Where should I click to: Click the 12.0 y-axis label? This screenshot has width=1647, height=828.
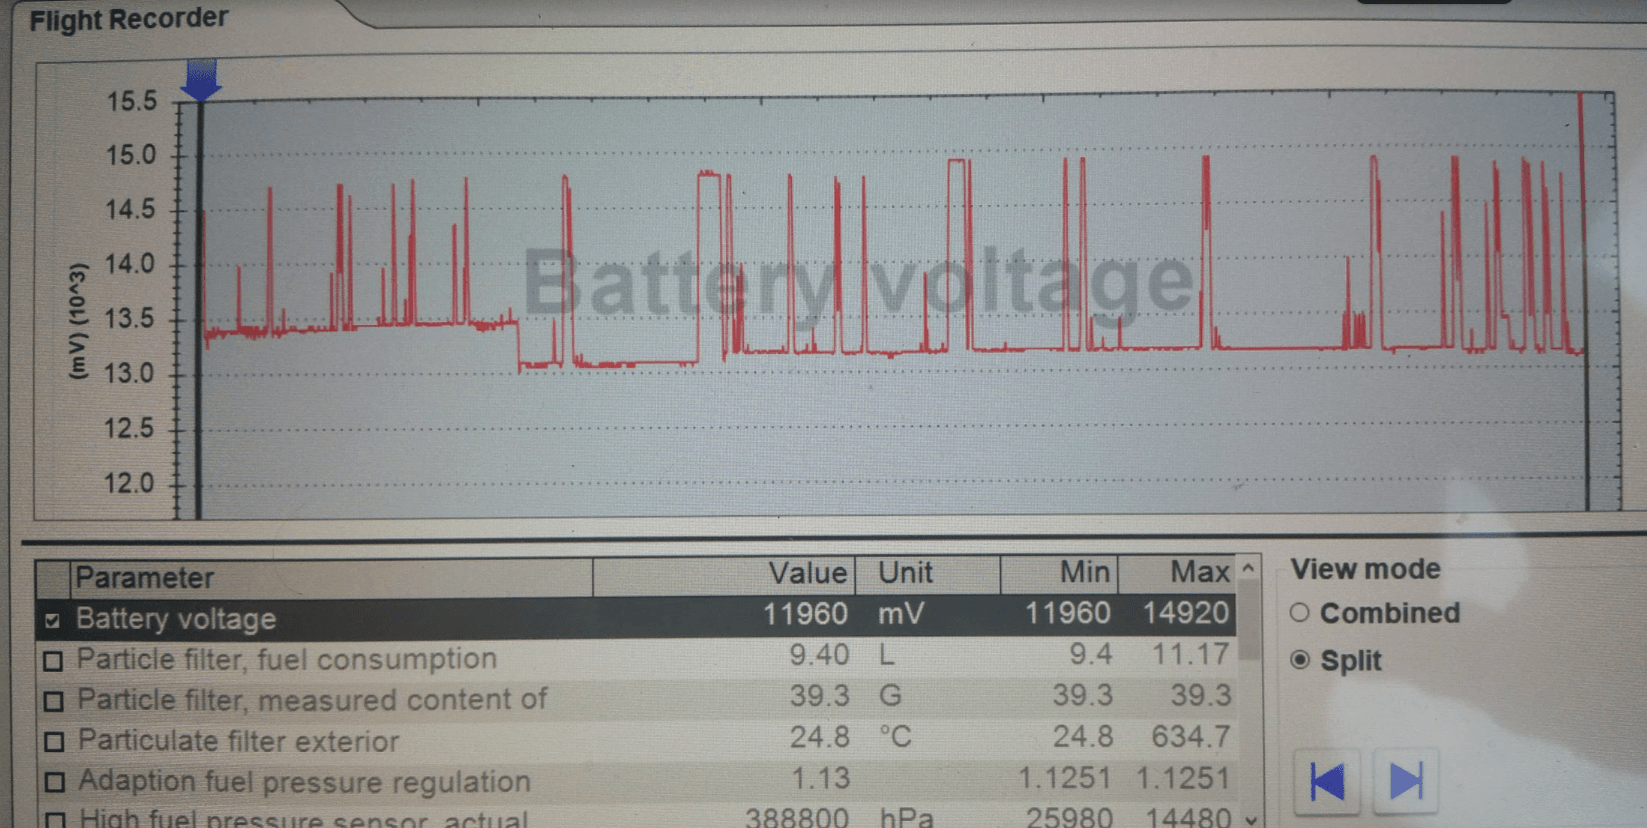click(x=130, y=484)
